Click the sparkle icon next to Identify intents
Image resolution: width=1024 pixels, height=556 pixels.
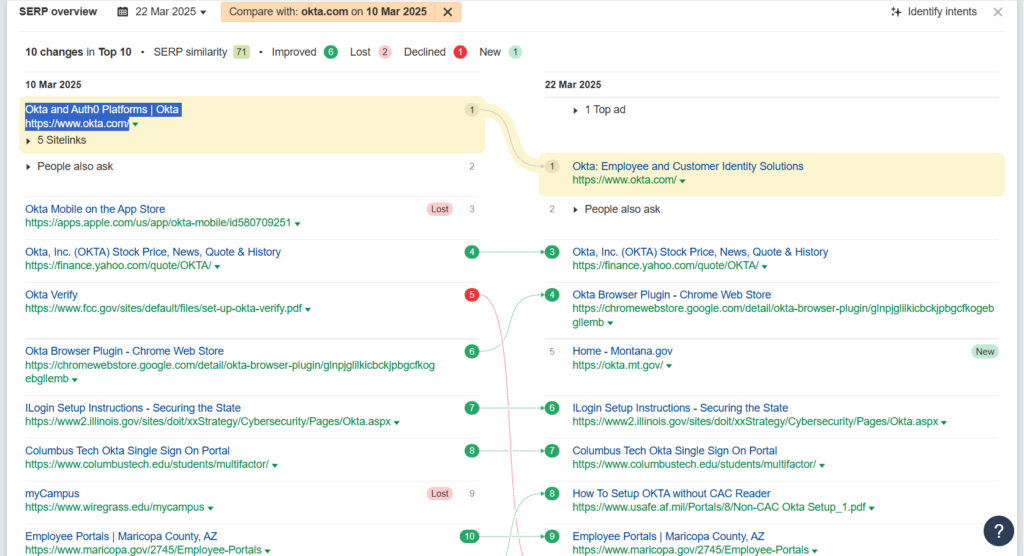tap(896, 12)
